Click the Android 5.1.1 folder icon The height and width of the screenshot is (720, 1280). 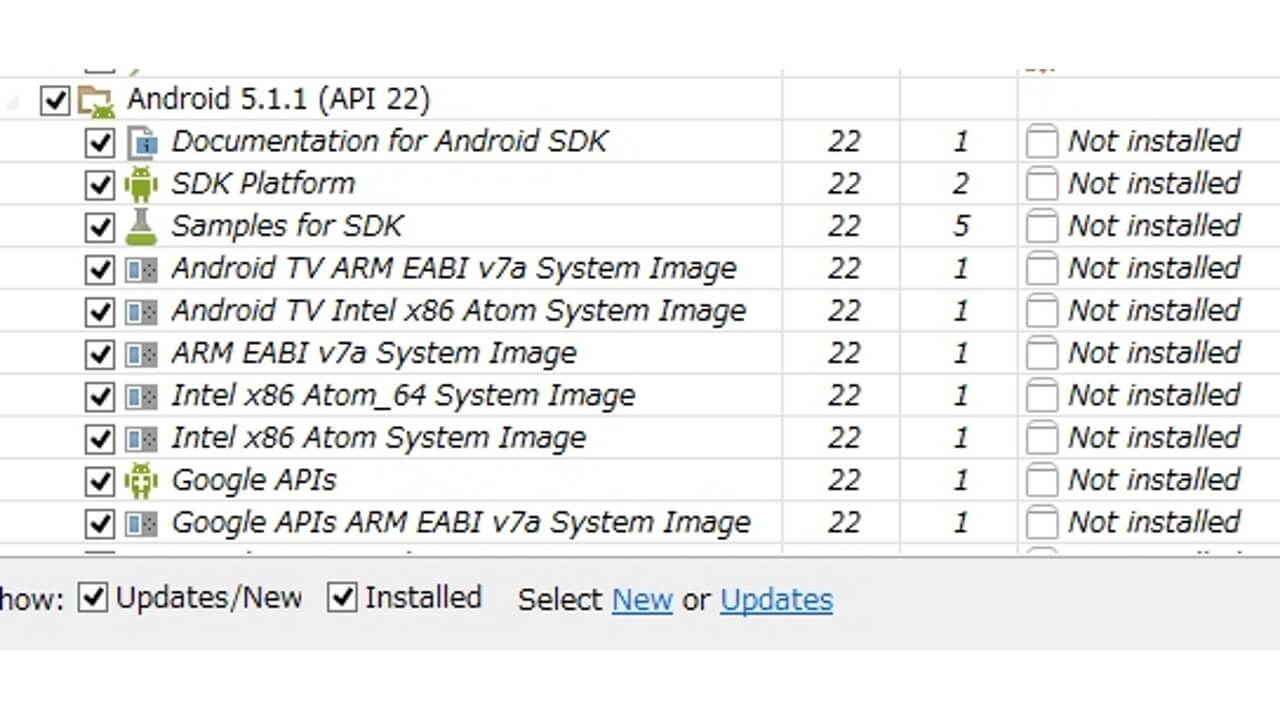[93, 99]
